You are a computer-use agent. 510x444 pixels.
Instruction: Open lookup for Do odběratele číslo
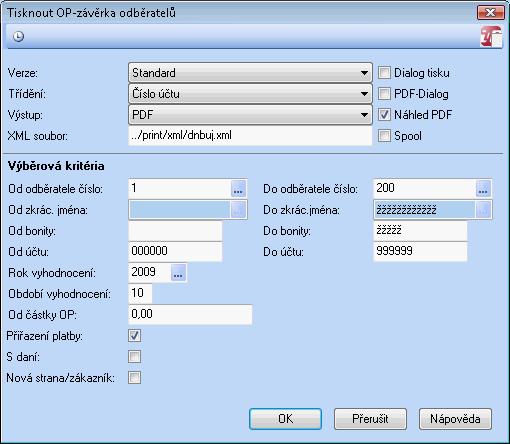483,189
